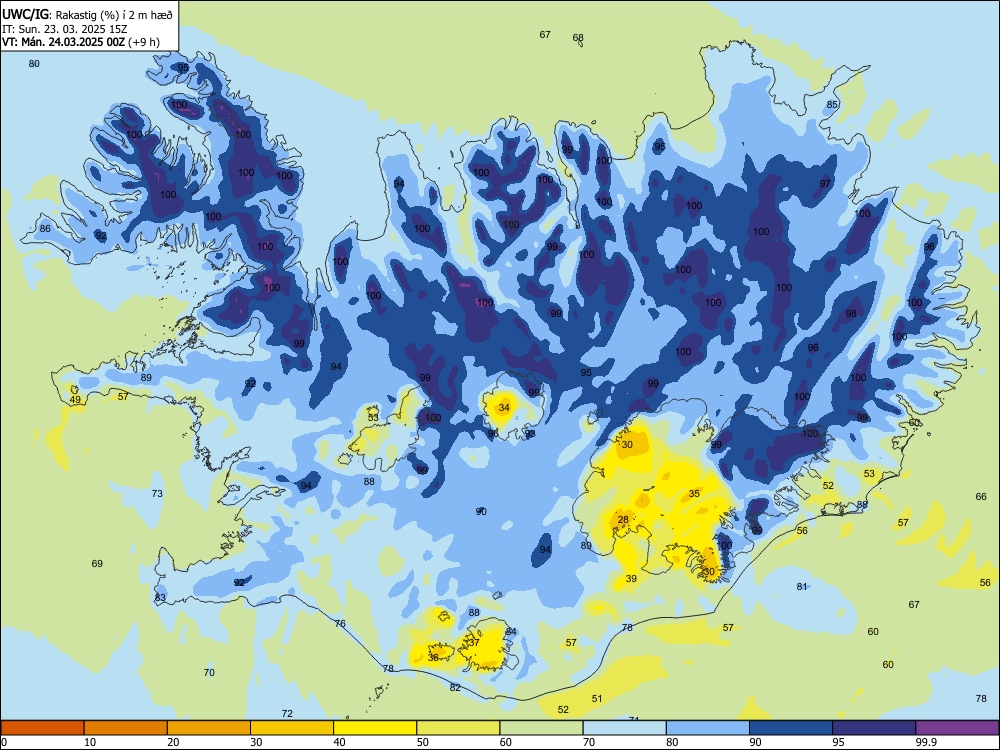1000x750 pixels.
Task: Click the humidity value 83 on the map
Action: 160,598
